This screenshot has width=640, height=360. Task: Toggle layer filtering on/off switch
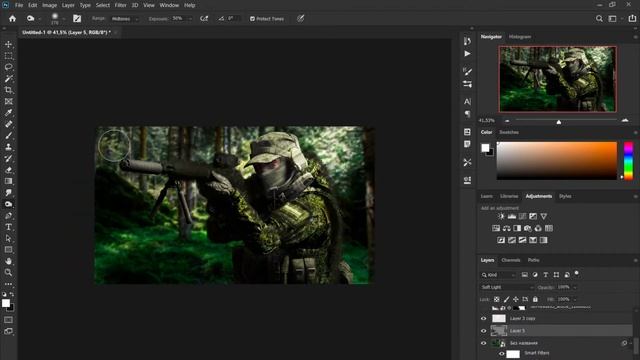tap(576, 273)
